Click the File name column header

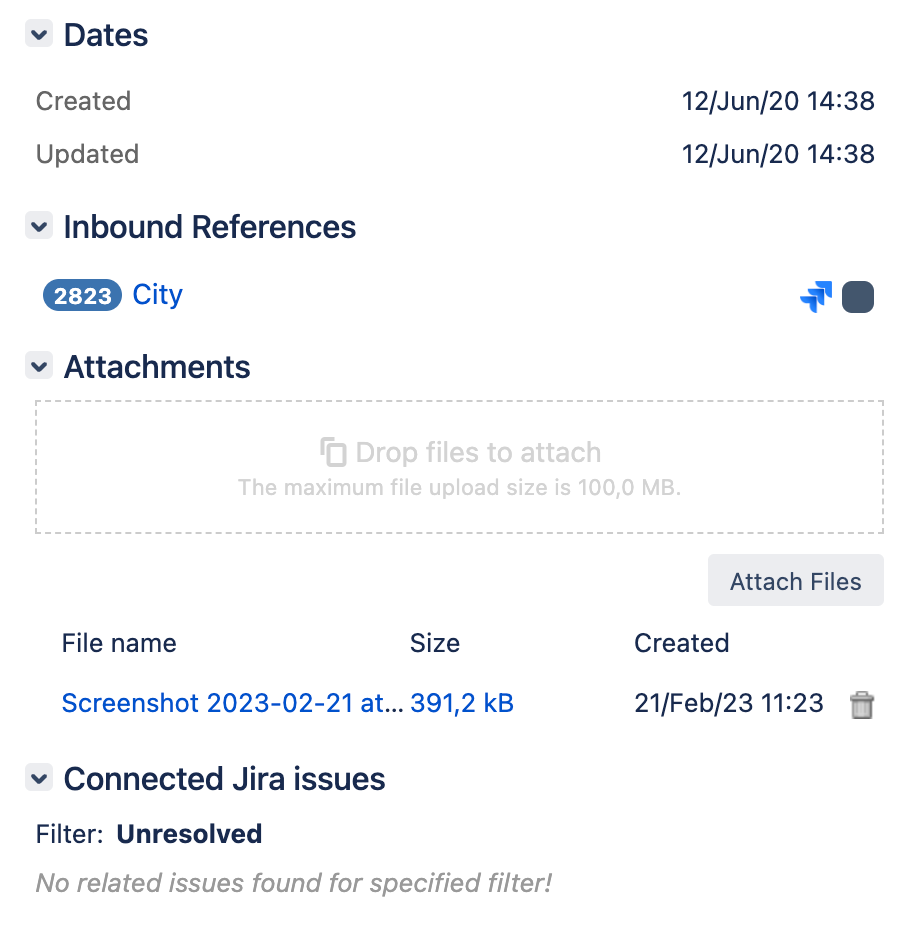pos(119,643)
